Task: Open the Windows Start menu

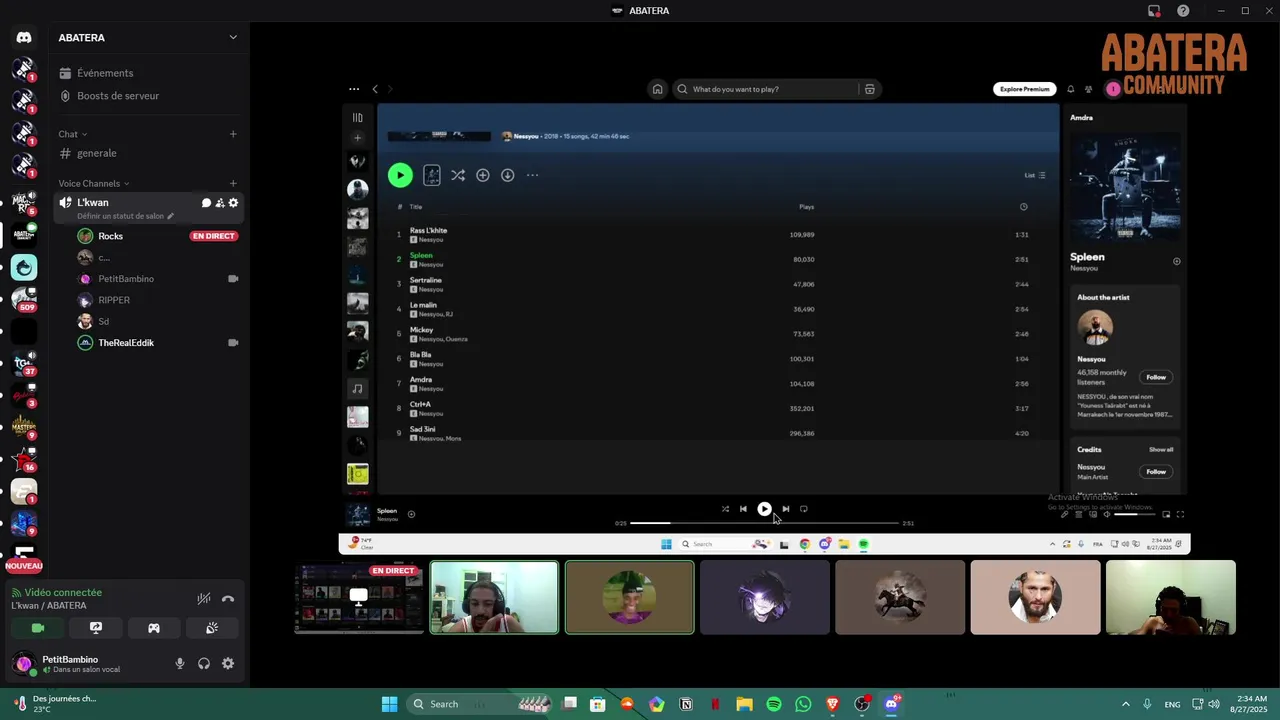Action: 389,704
